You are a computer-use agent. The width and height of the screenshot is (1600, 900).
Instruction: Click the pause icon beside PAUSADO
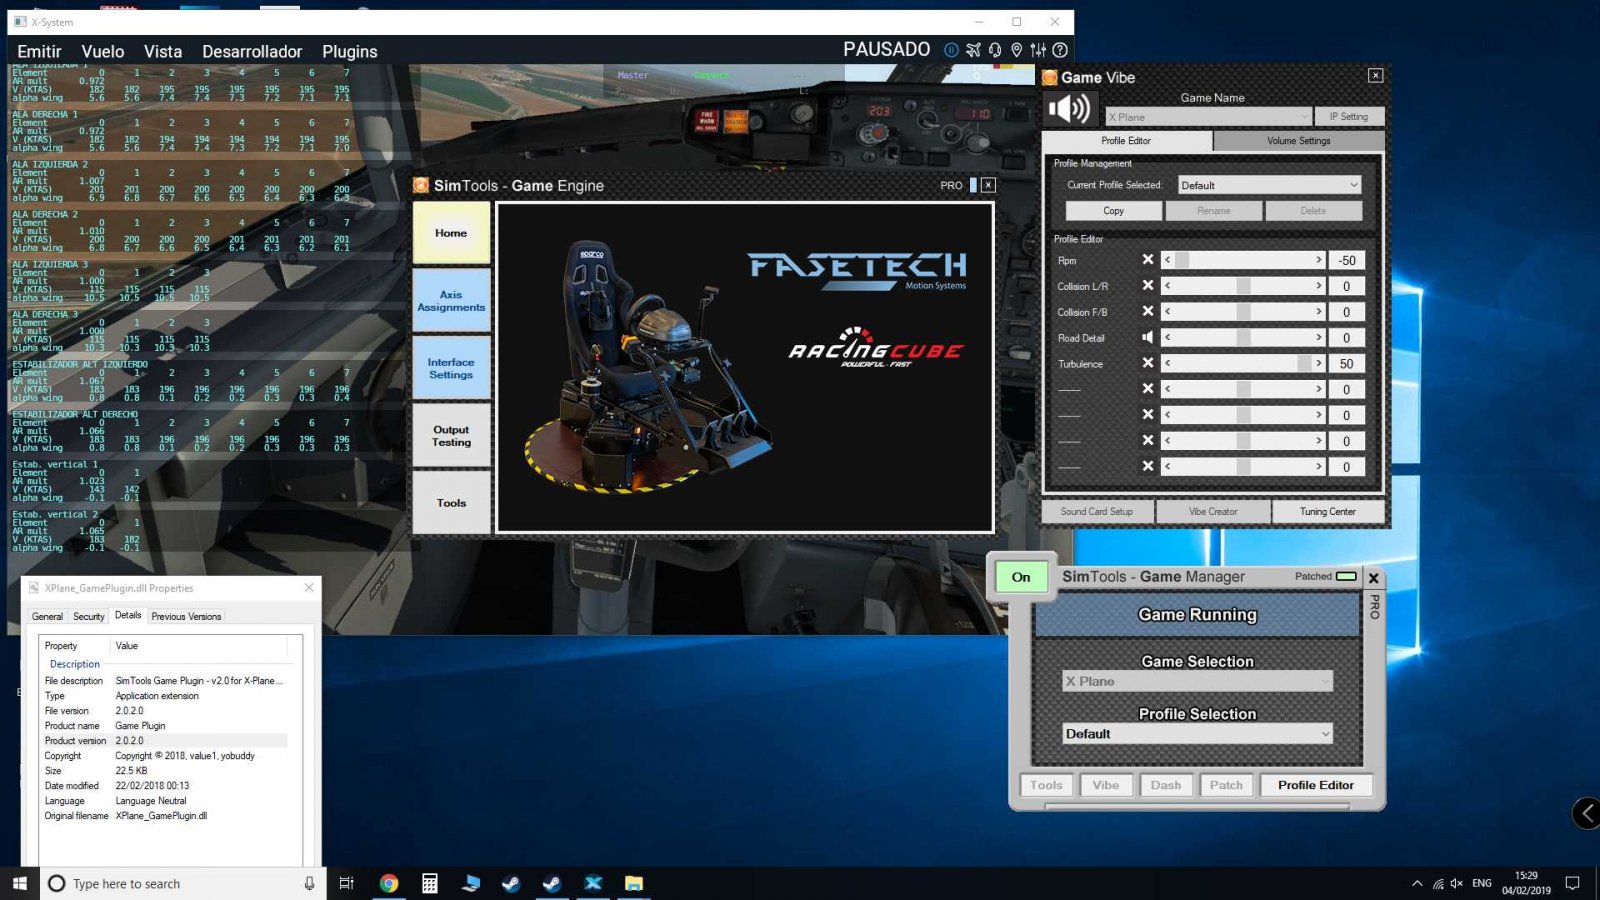click(x=950, y=50)
